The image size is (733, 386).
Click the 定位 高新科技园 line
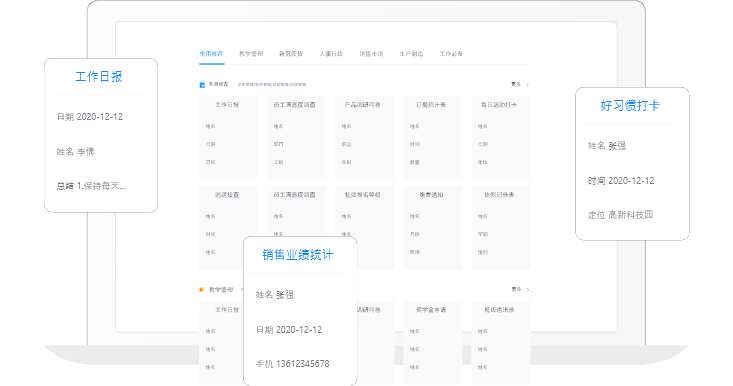[x=620, y=215]
